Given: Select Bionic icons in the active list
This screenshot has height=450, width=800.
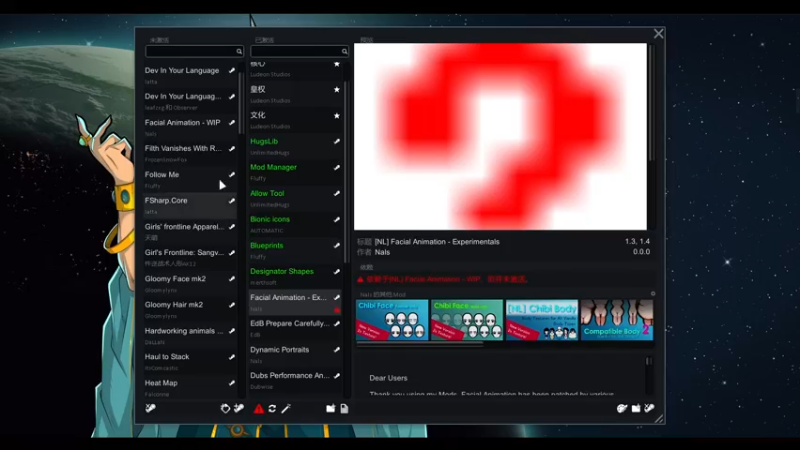Looking at the screenshot, I should [295, 224].
